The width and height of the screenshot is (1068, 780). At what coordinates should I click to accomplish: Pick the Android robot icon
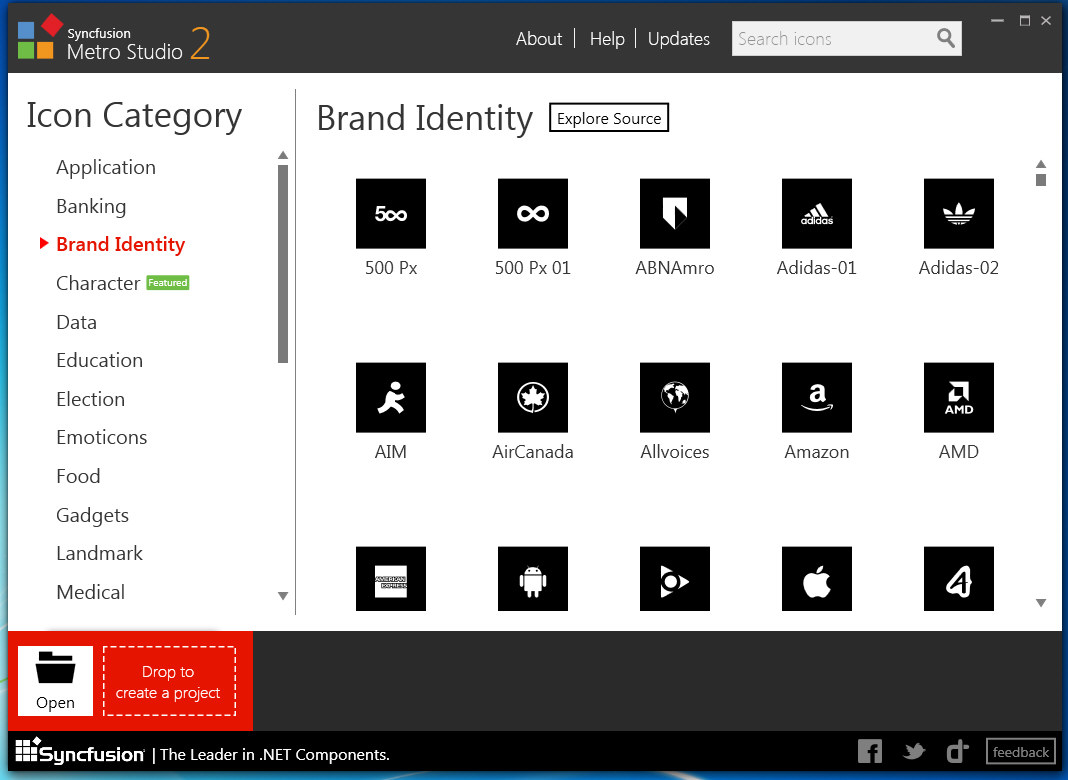point(532,578)
